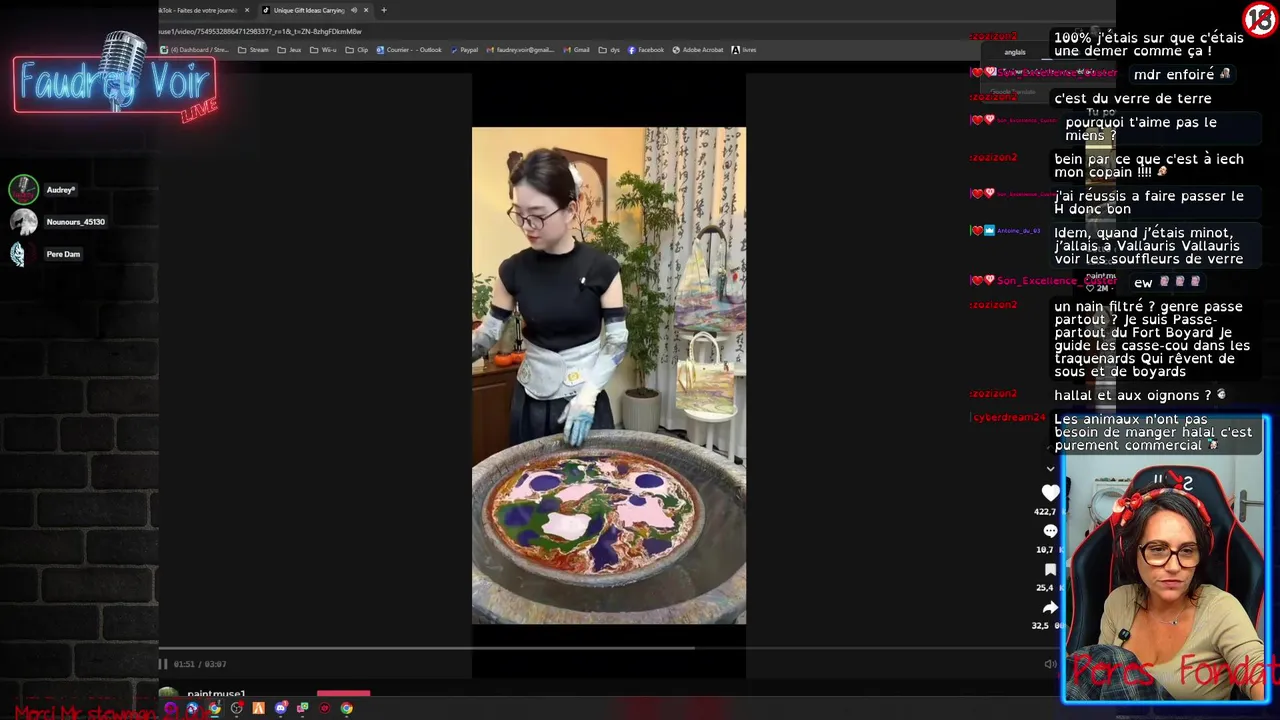Close the 'Unique Gift Ideas' tab

(366, 10)
